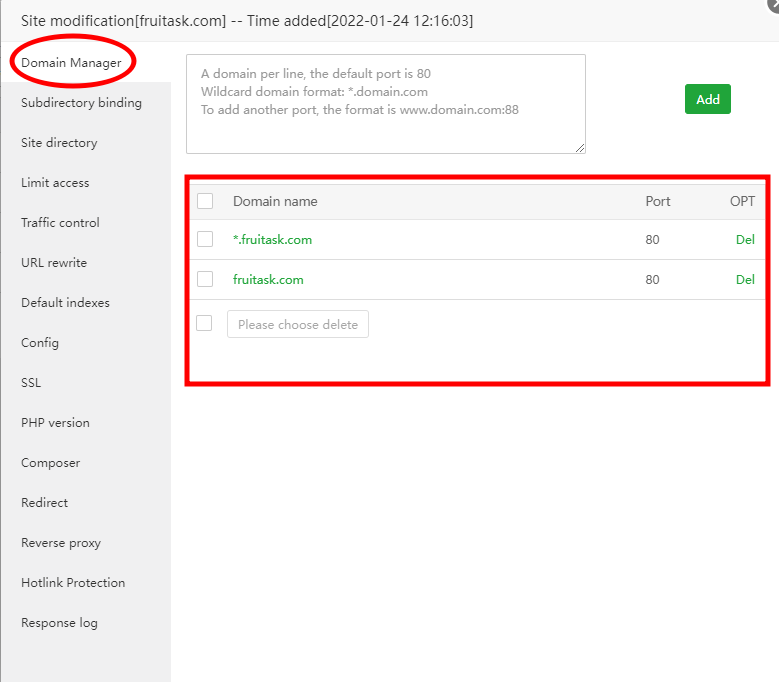Open the Domain Manager tab
The width and height of the screenshot is (779, 682).
click(71, 63)
